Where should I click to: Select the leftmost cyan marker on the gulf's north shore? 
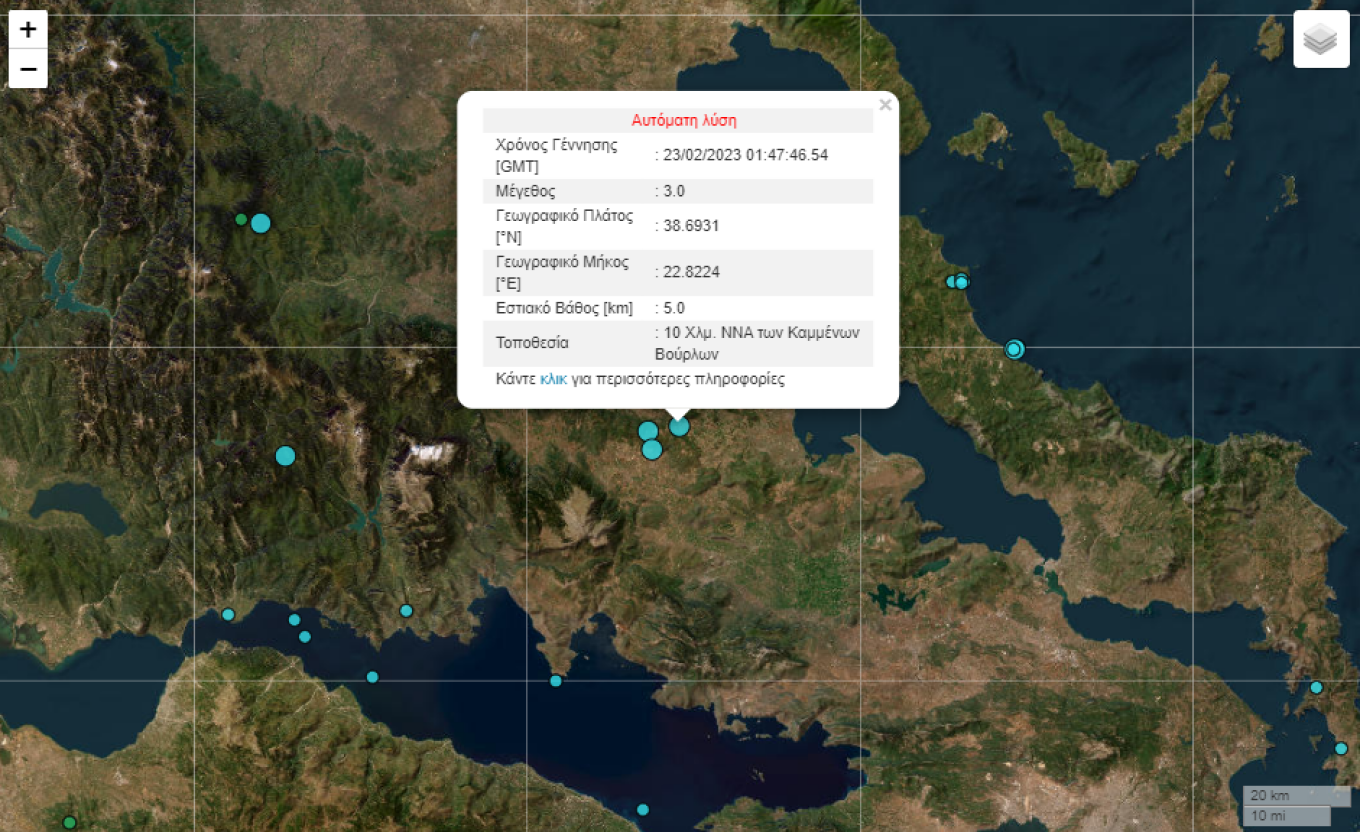click(228, 614)
